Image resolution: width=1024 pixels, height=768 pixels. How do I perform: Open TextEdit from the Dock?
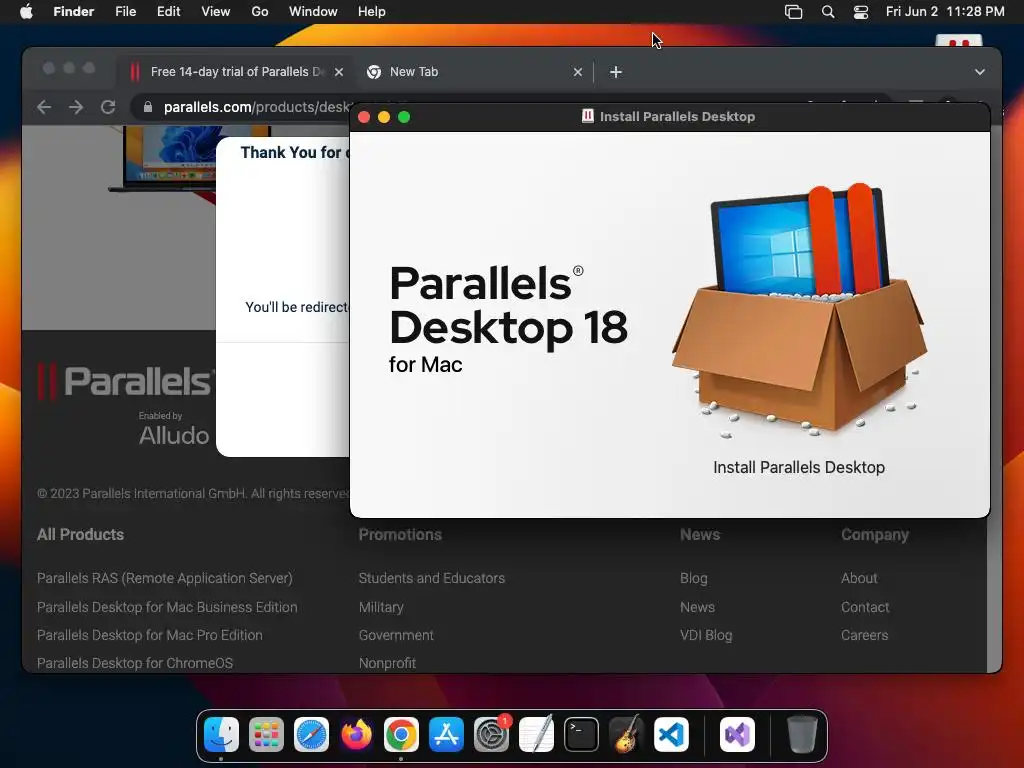536,735
